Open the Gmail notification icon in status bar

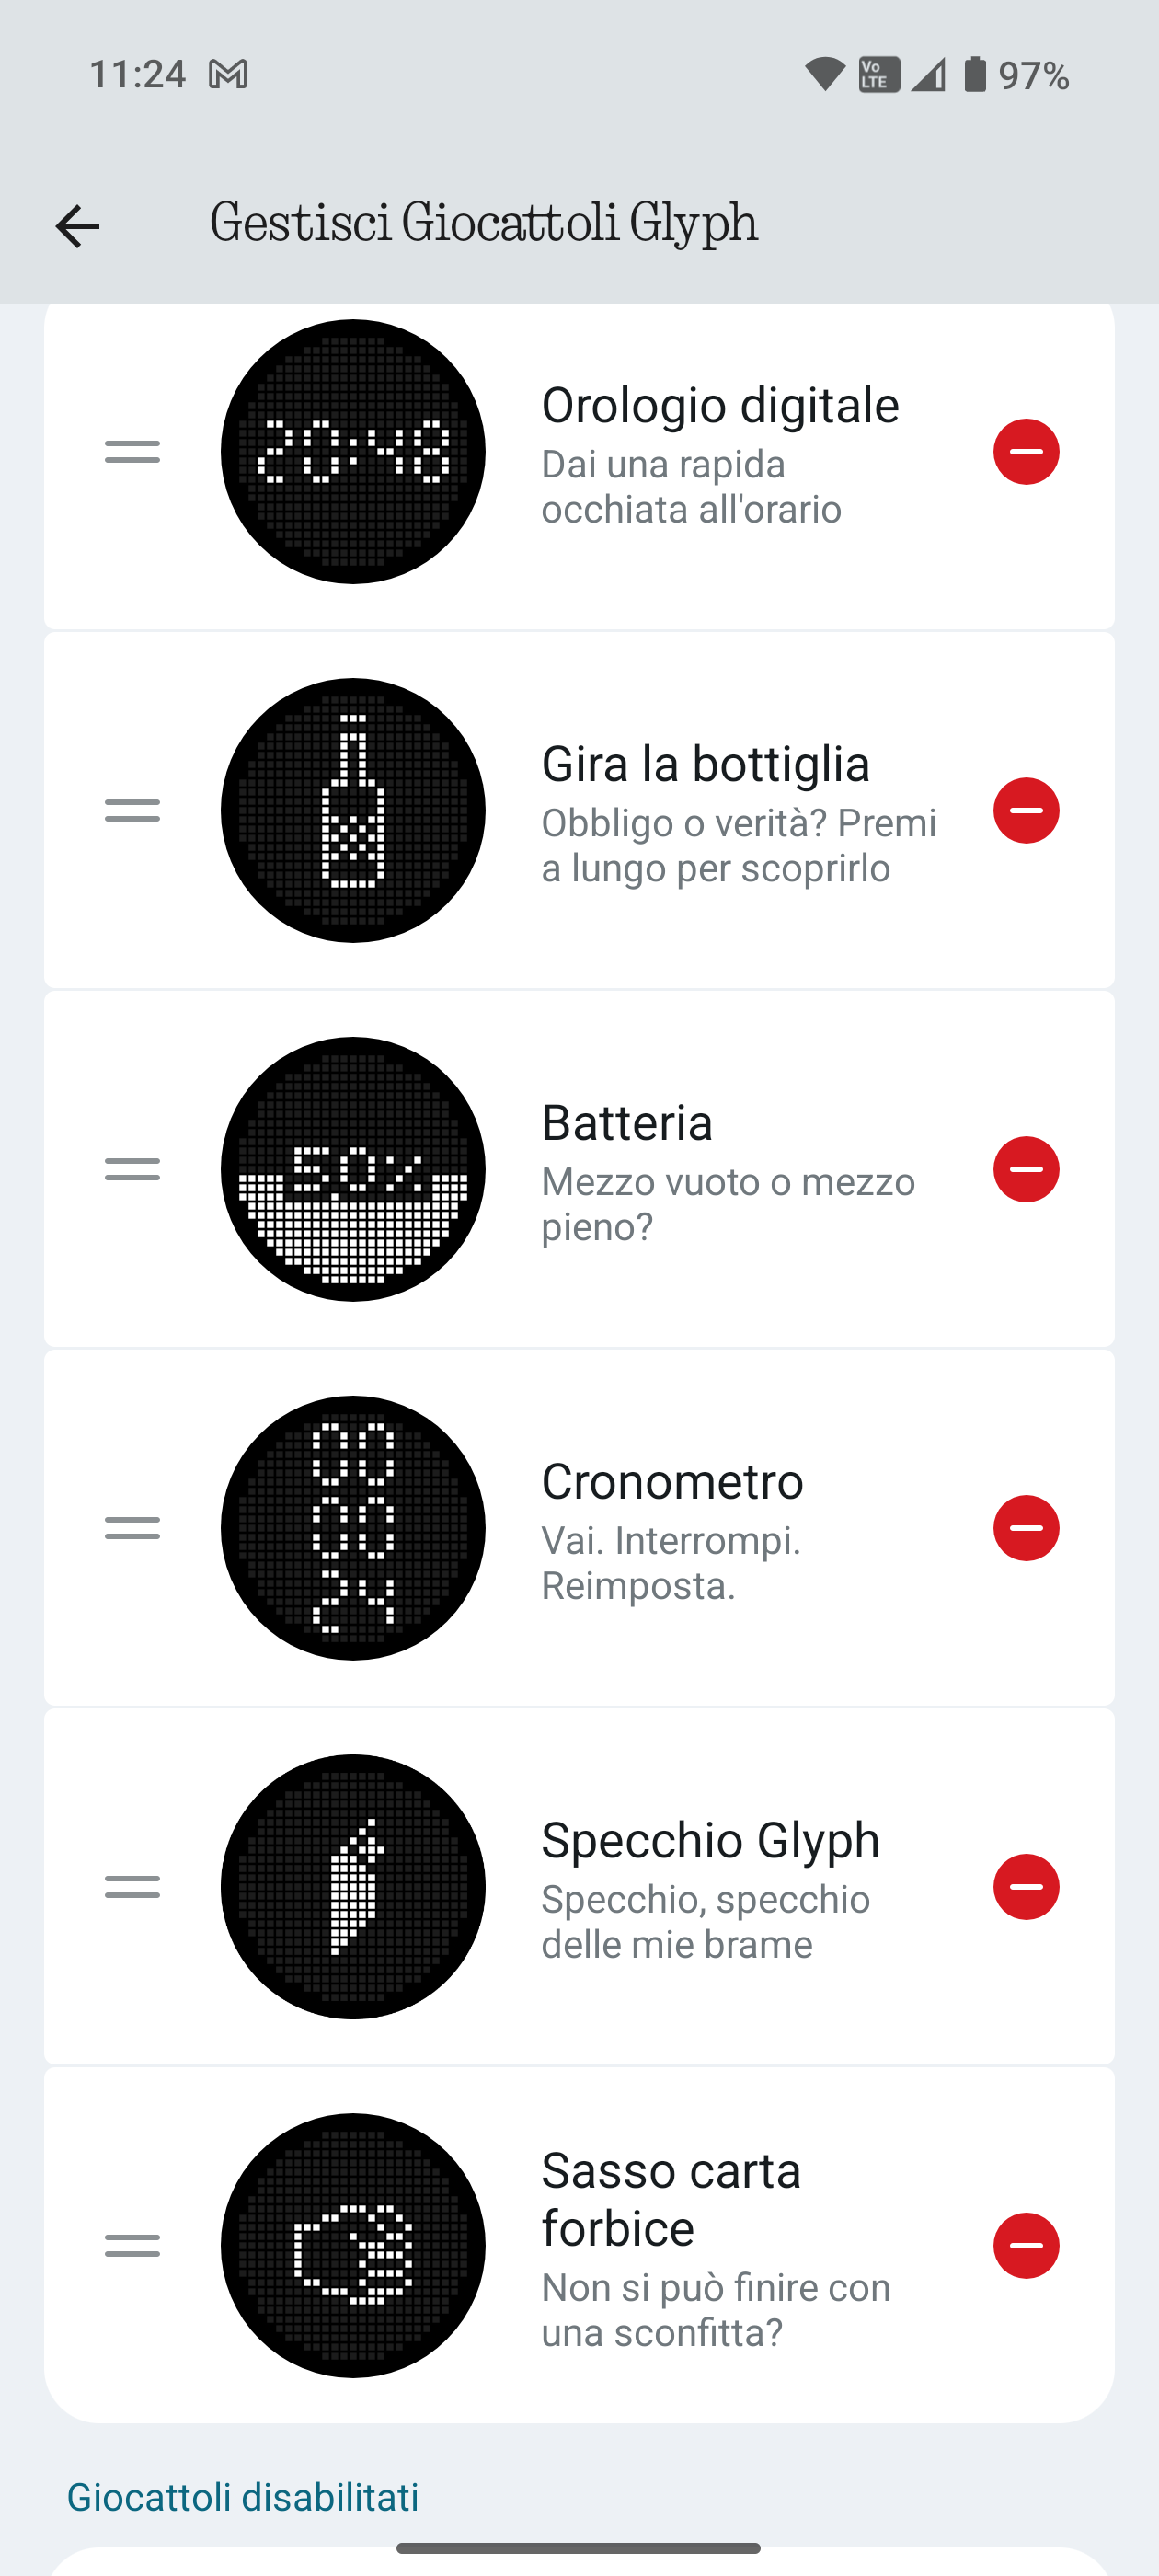click(228, 74)
